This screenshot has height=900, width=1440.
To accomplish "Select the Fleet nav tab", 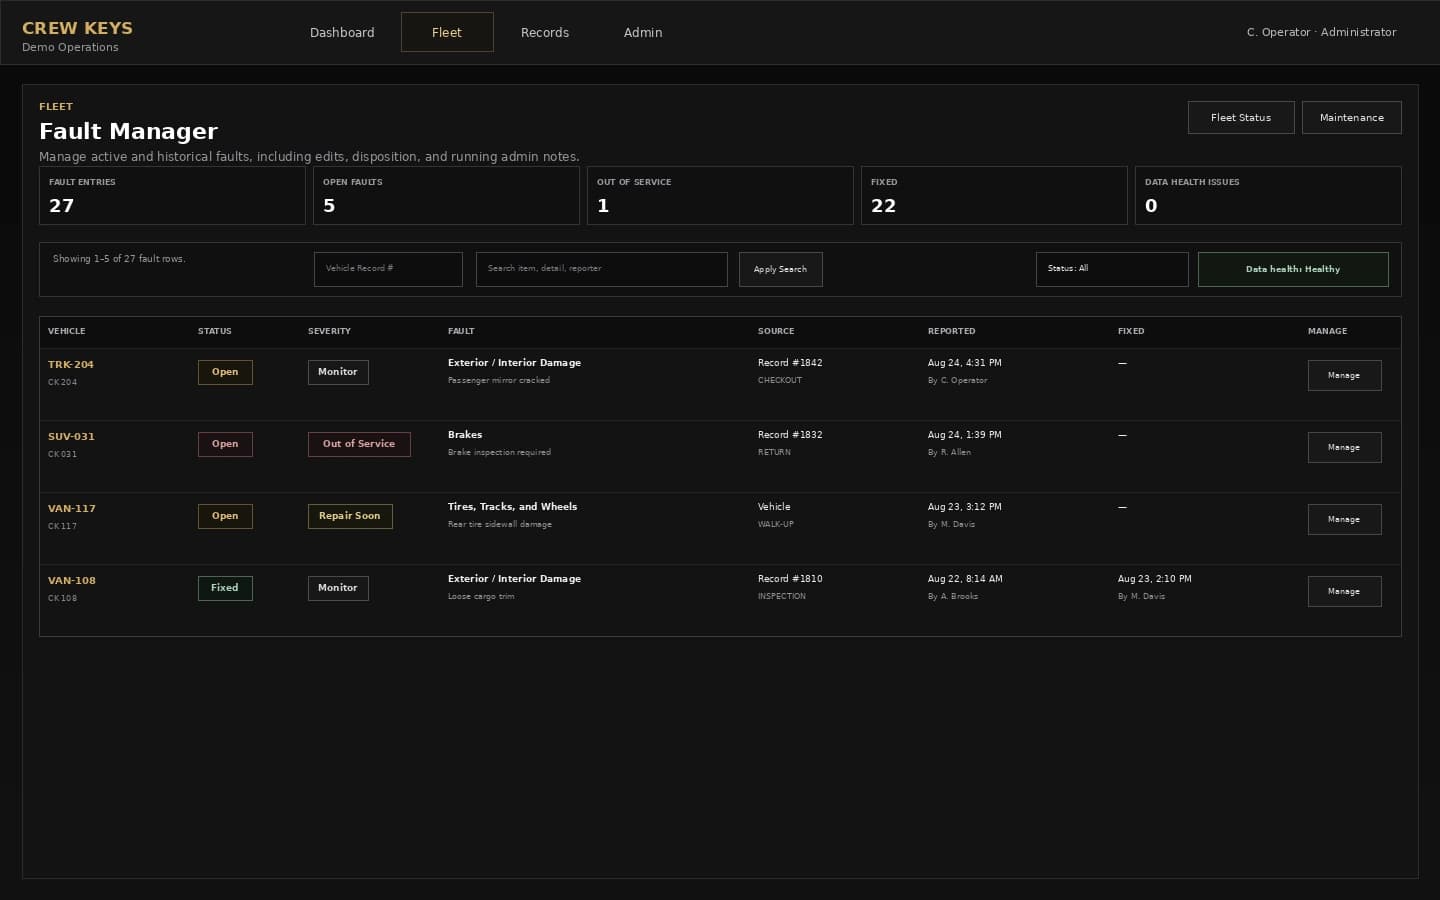I will 447,32.
